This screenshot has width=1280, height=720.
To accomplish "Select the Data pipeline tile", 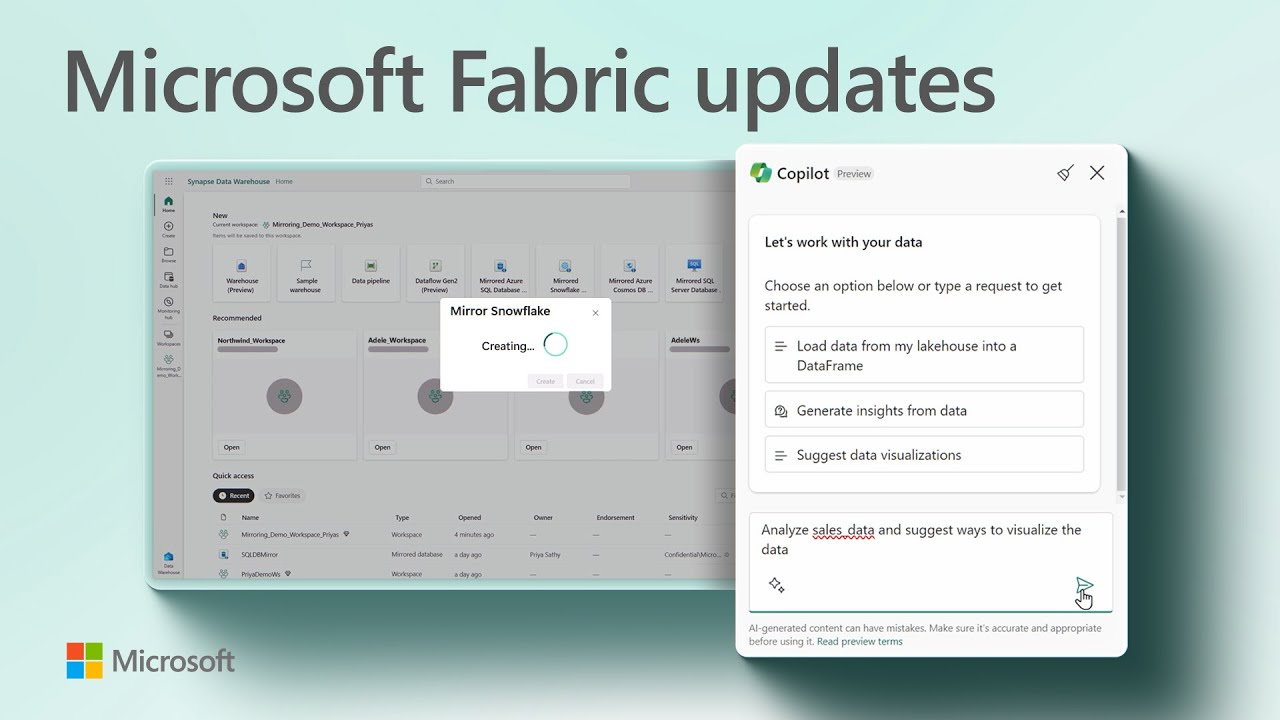I will pyautogui.click(x=370, y=273).
